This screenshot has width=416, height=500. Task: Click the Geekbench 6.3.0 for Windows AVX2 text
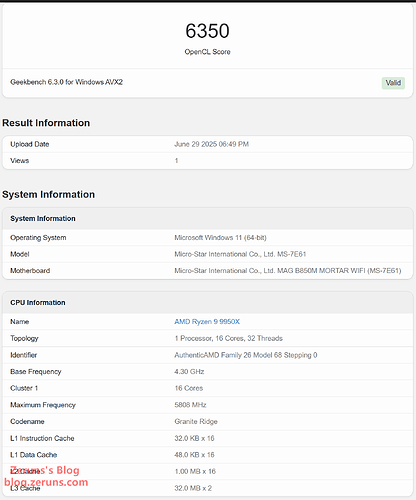pos(66,82)
